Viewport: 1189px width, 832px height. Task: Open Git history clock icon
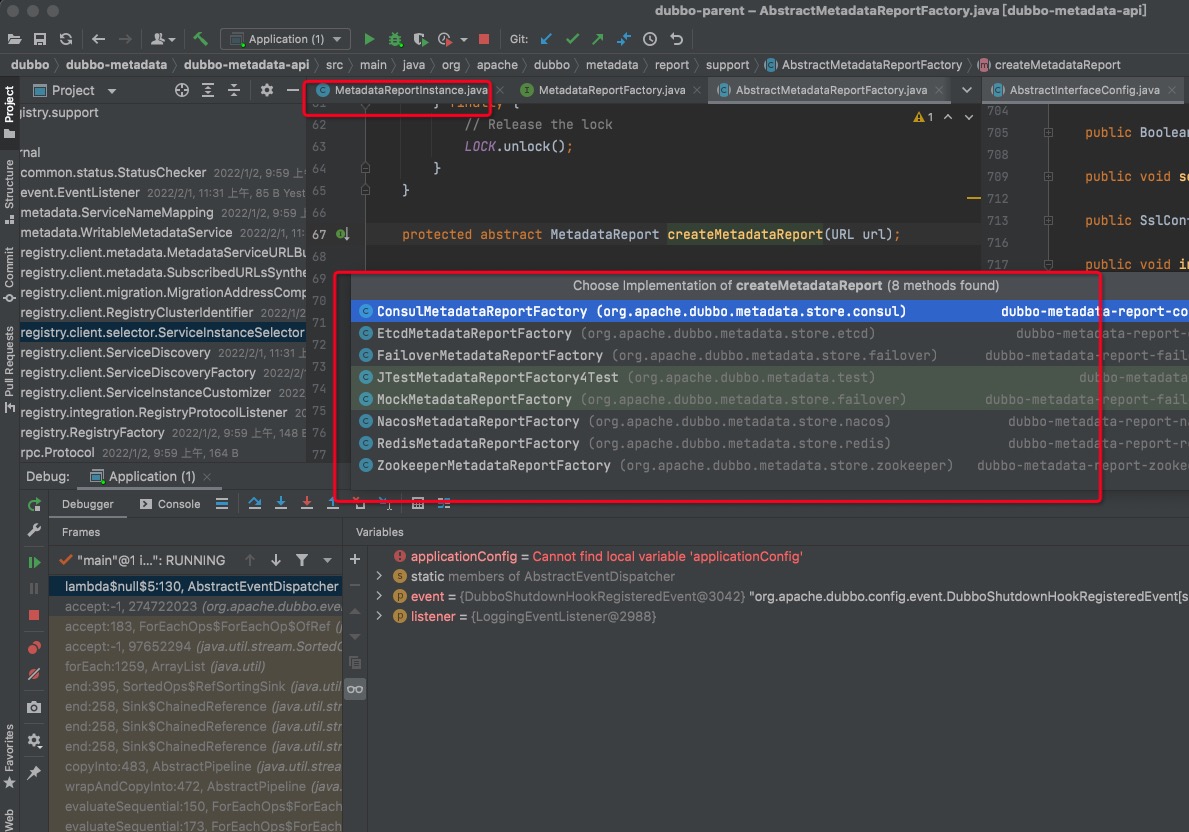[x=650, y=39]
